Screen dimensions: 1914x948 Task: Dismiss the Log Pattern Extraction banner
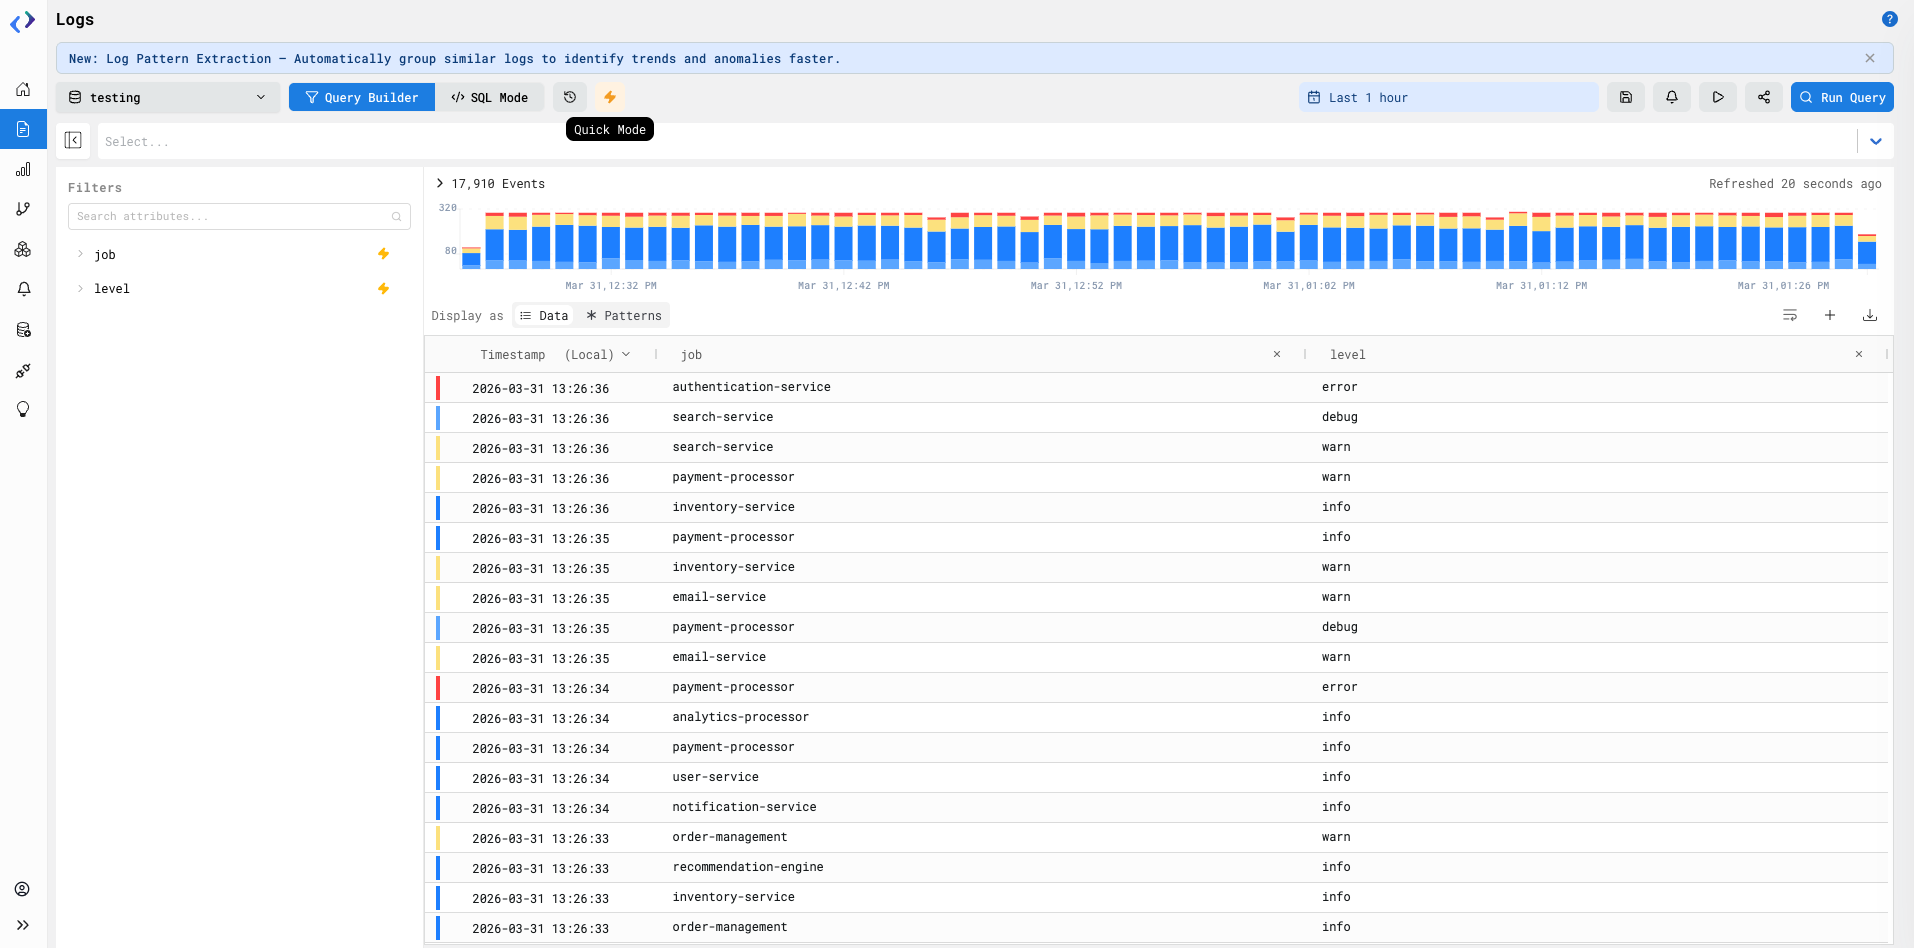point(1869,58)
